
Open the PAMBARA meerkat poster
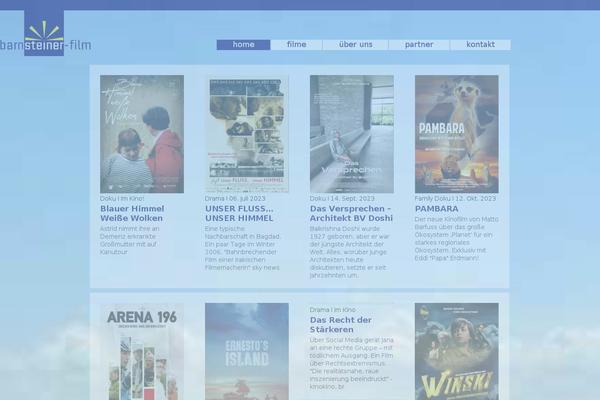[x=457, y=134]
